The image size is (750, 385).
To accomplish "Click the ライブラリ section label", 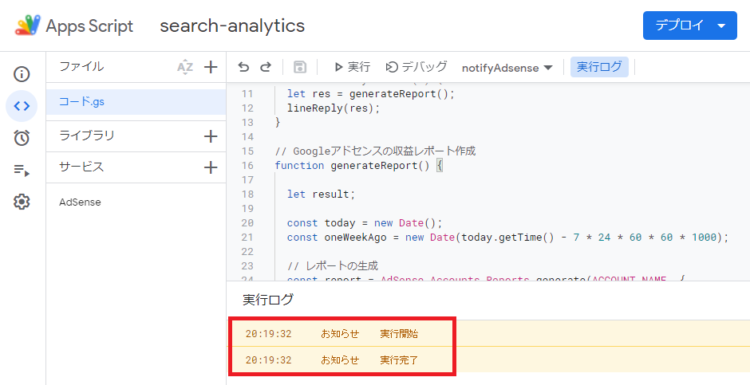I will click(87, 136).
